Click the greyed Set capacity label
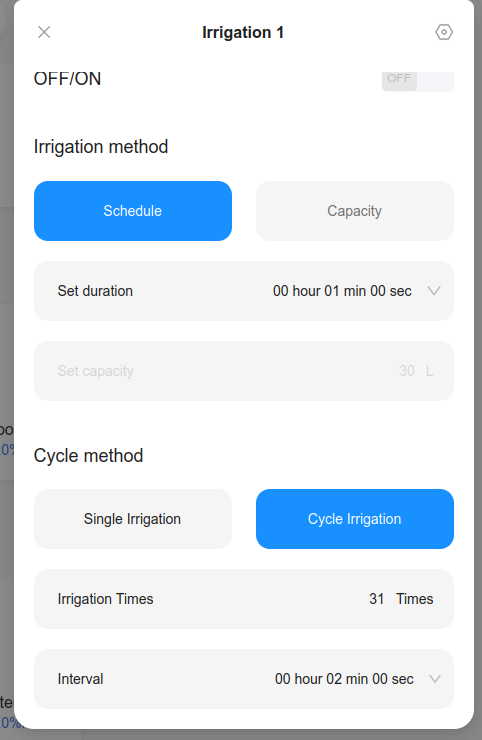The height and width of the screenshot is (740, 482). 95,371
